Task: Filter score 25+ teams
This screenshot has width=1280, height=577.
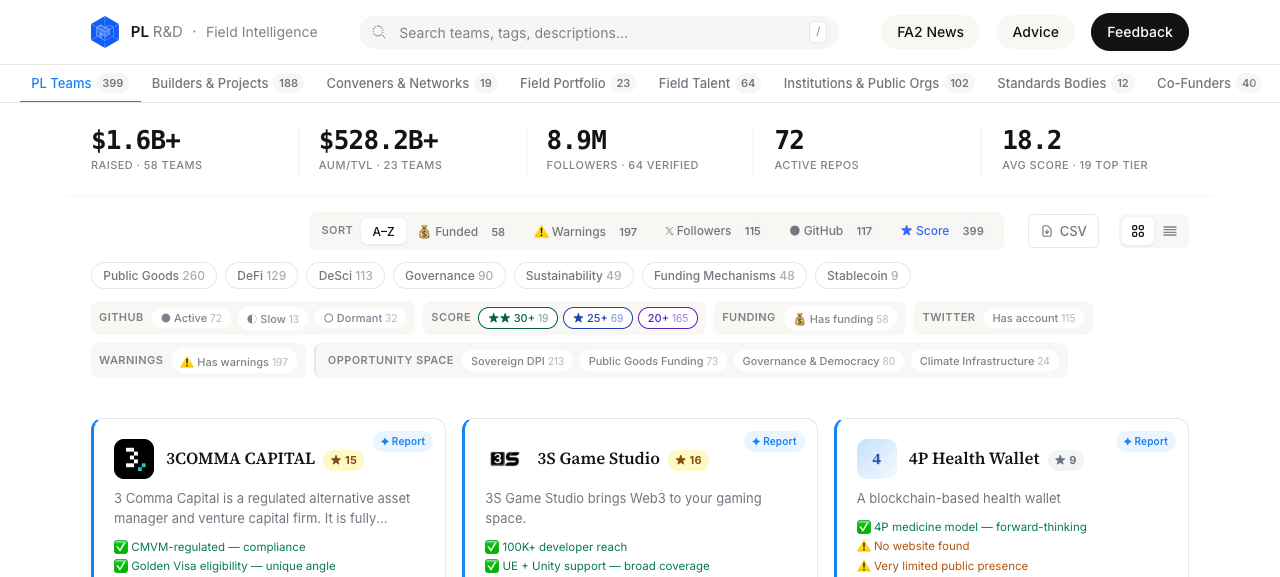Action: pyautogui.click(x=598, y=318)
